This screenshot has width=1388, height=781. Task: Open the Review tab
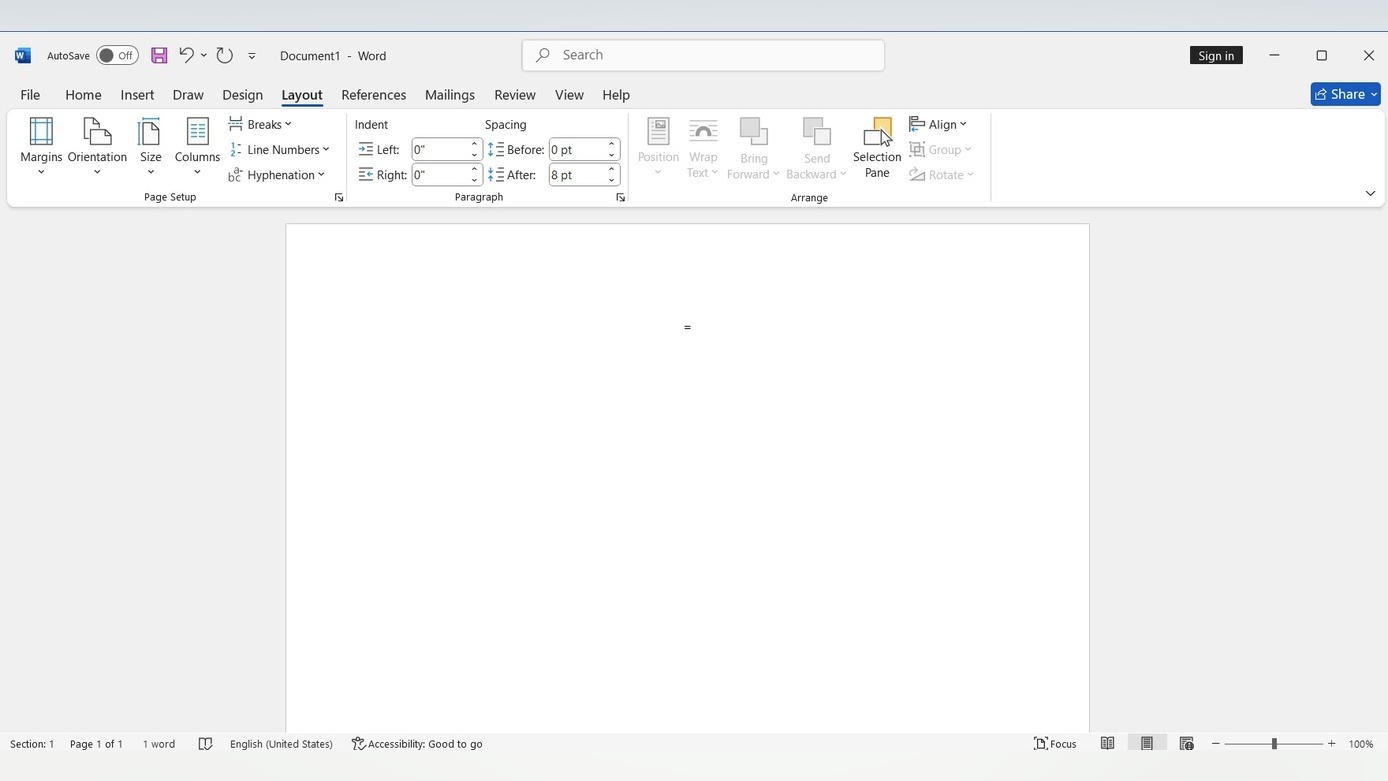tap(515, 95)
